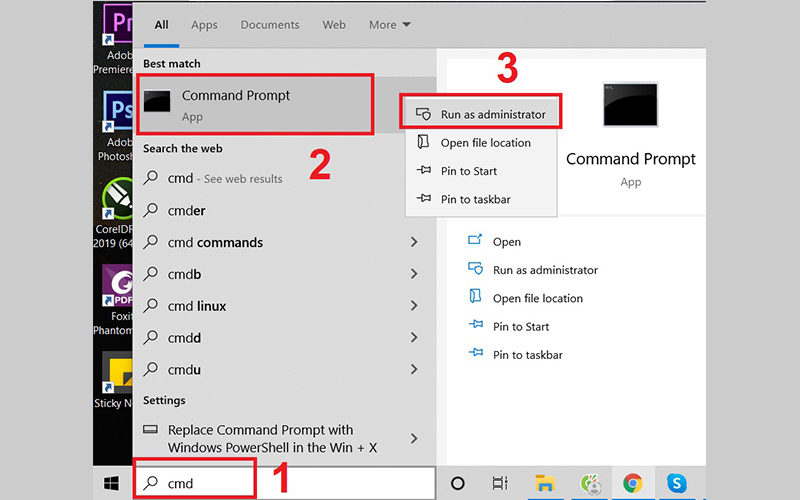Click shield icon of context Run as administrator

tap(423, 114)
